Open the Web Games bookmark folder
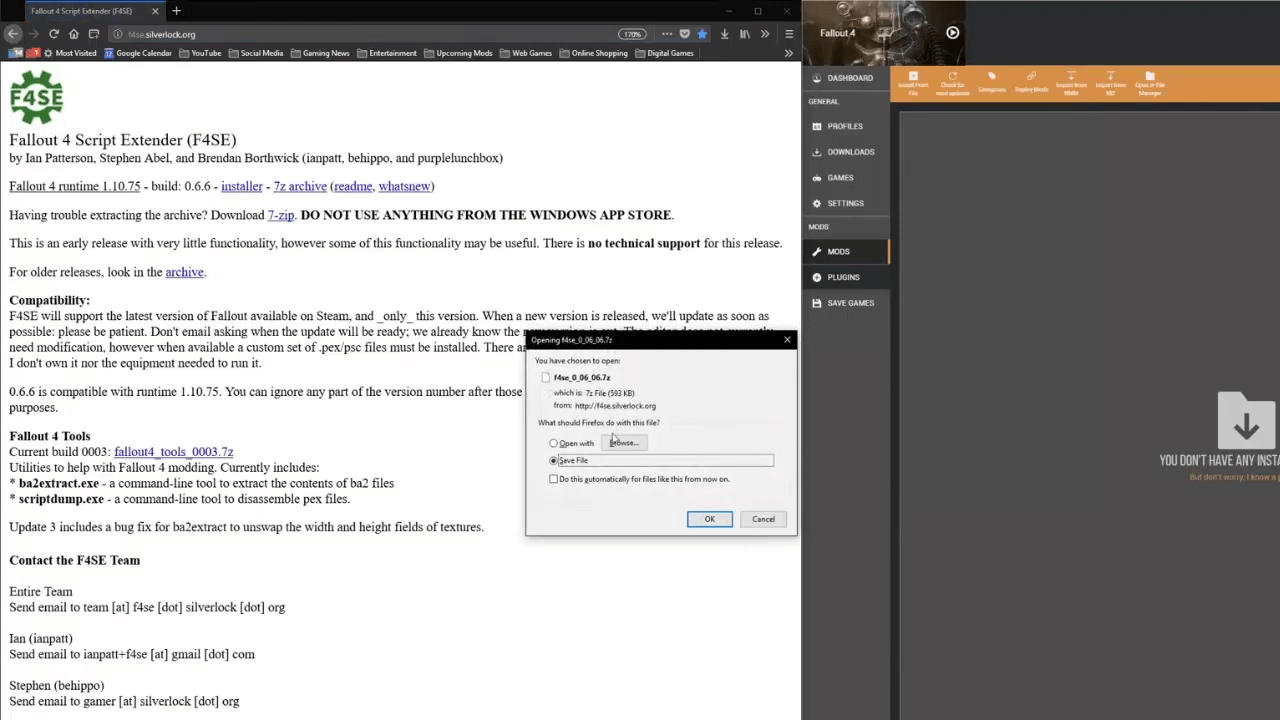This screenshot has width=1280, height=720. (525, 53)
